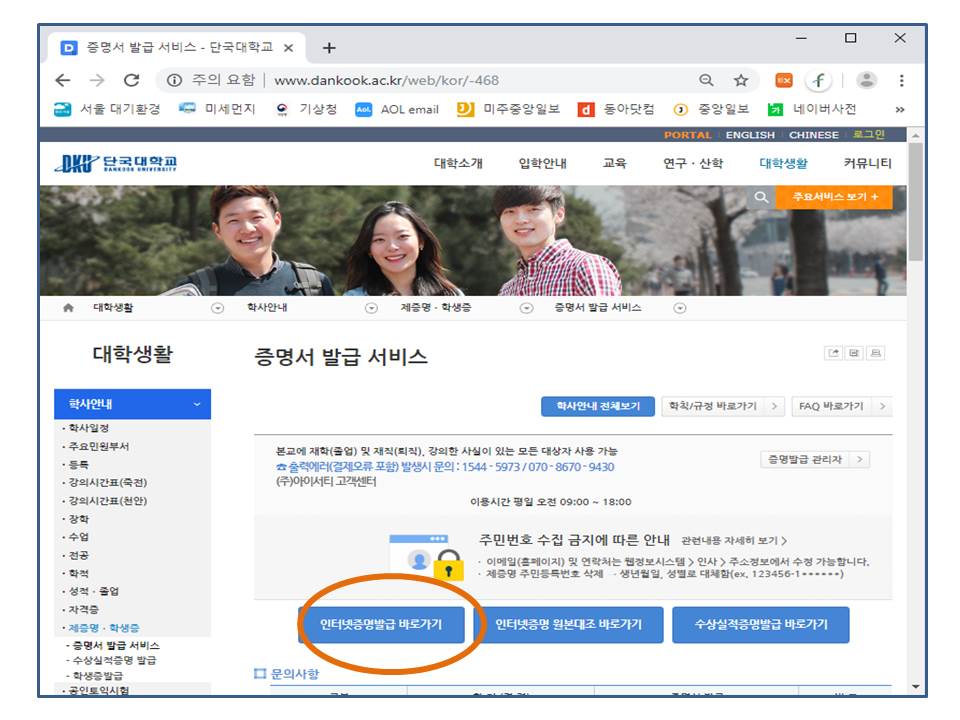
Task: Go to breadcrumb home icon
Action: (x=68, y=308)
